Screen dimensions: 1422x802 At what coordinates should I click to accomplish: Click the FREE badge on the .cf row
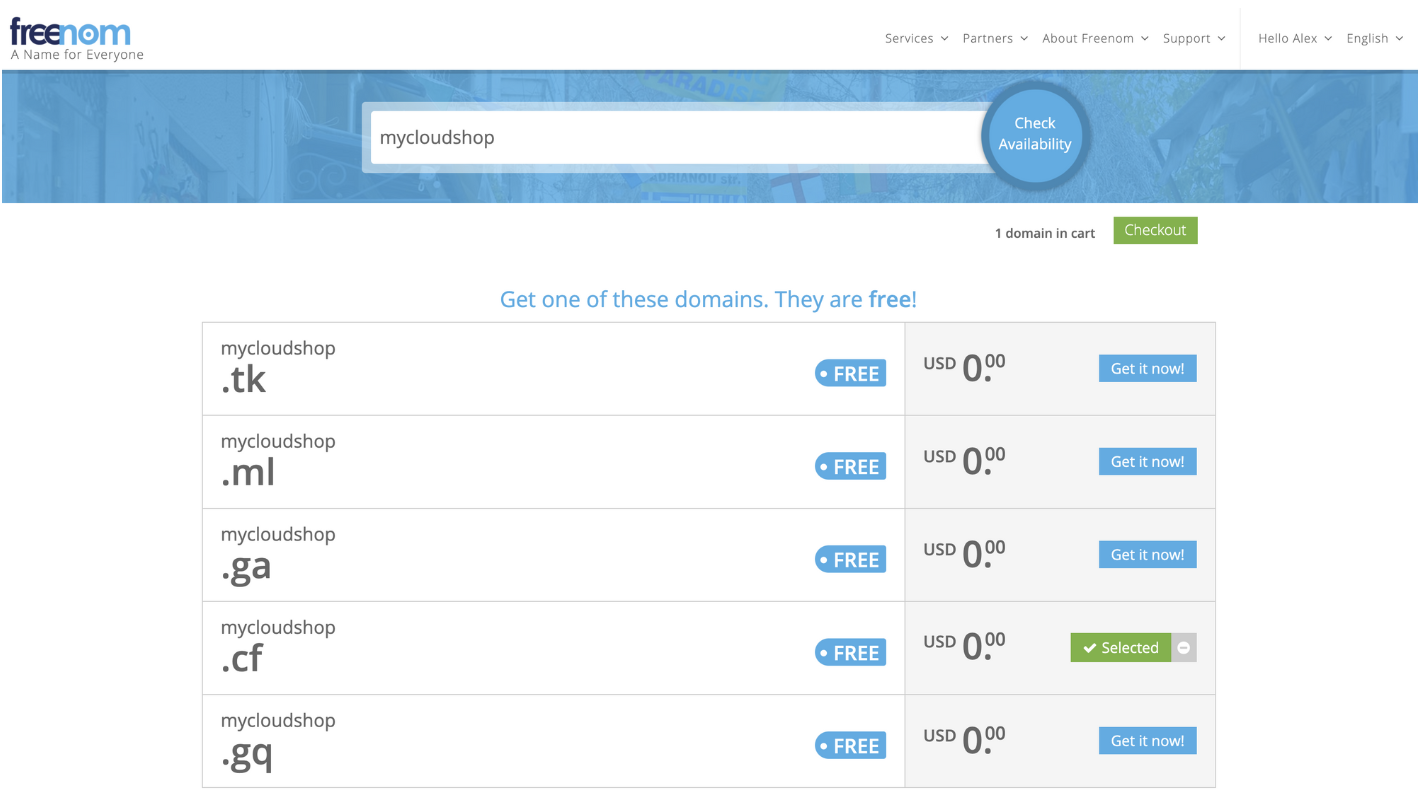(x=850, y=653)
